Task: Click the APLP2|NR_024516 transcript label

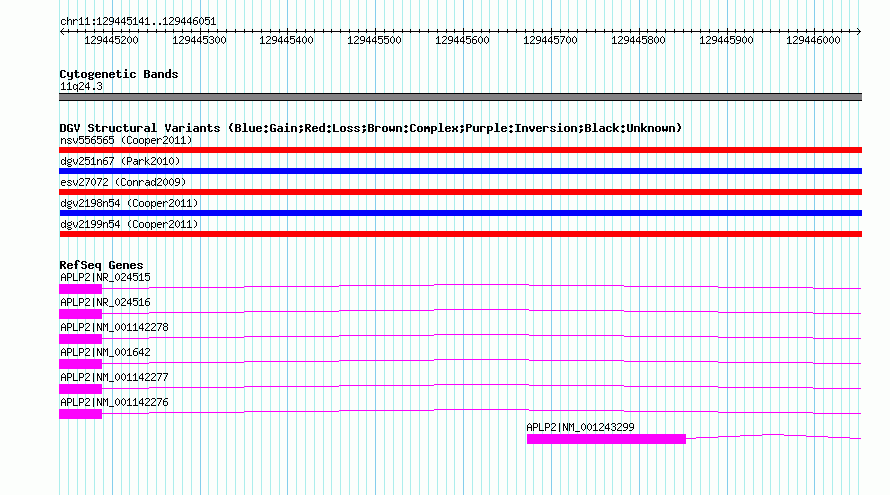Action: (x=105, y=303)
